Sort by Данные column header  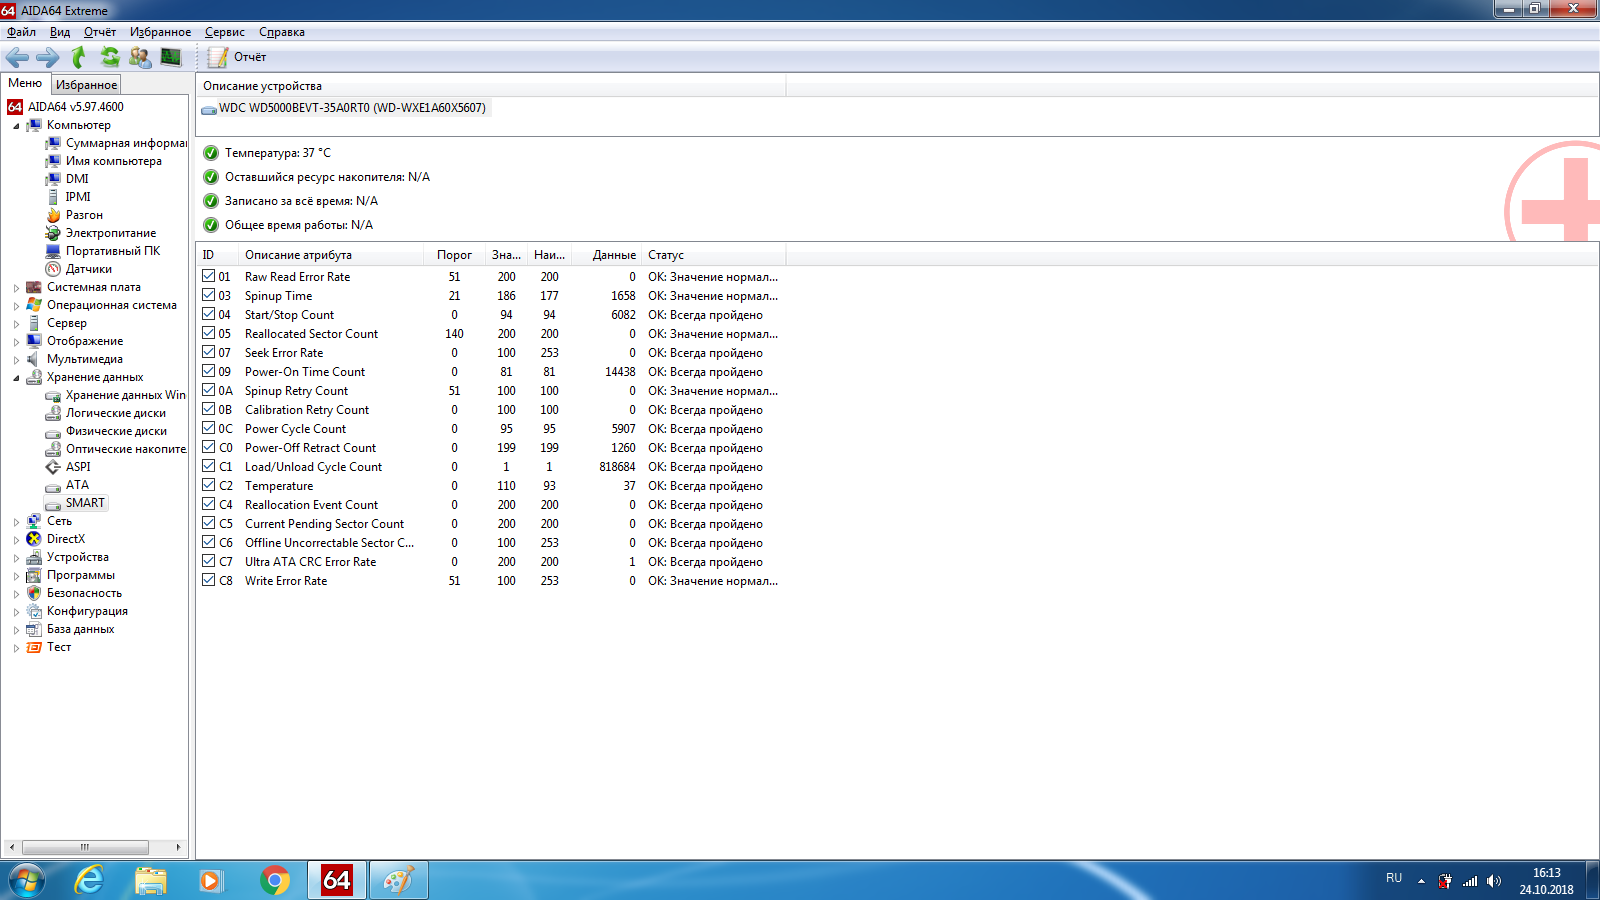click(607, 255)
